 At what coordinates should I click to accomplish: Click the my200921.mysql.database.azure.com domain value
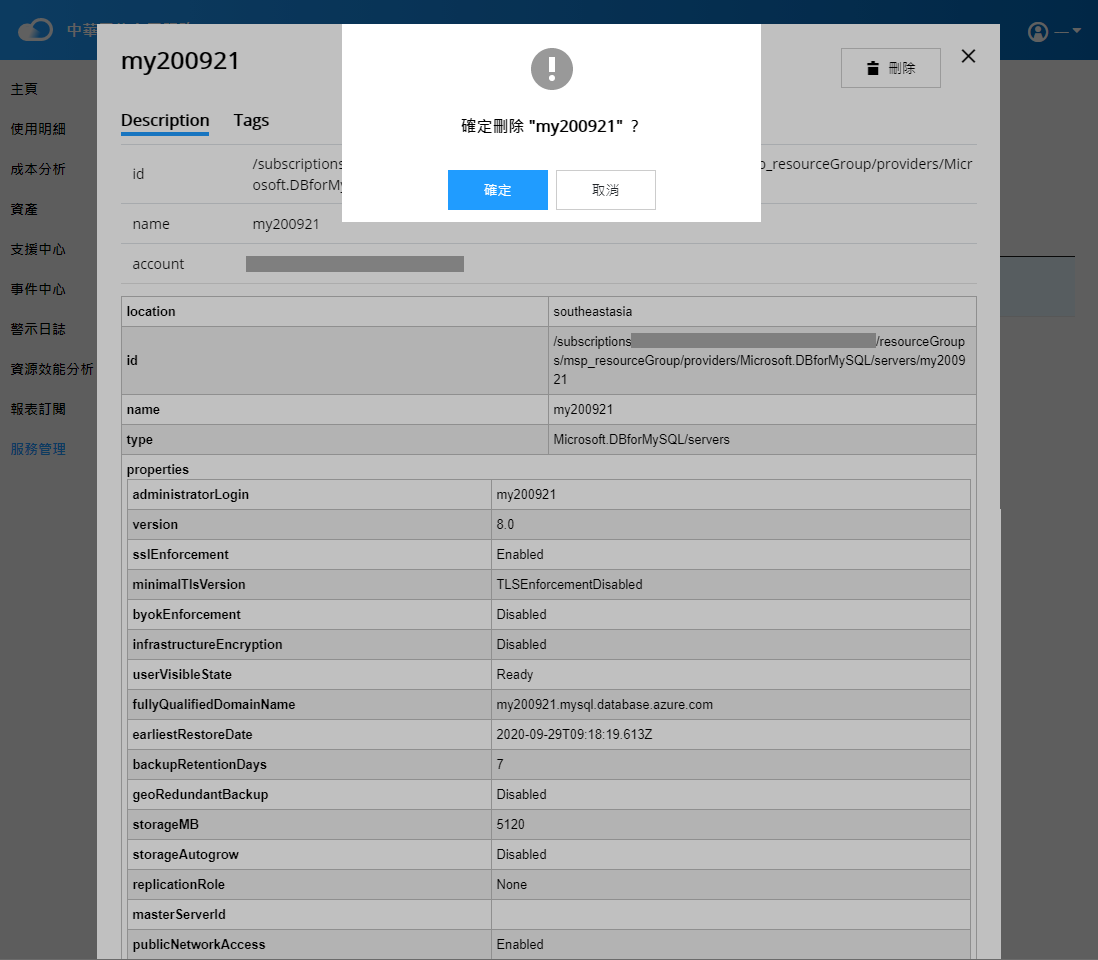click(x=604, y=704)
